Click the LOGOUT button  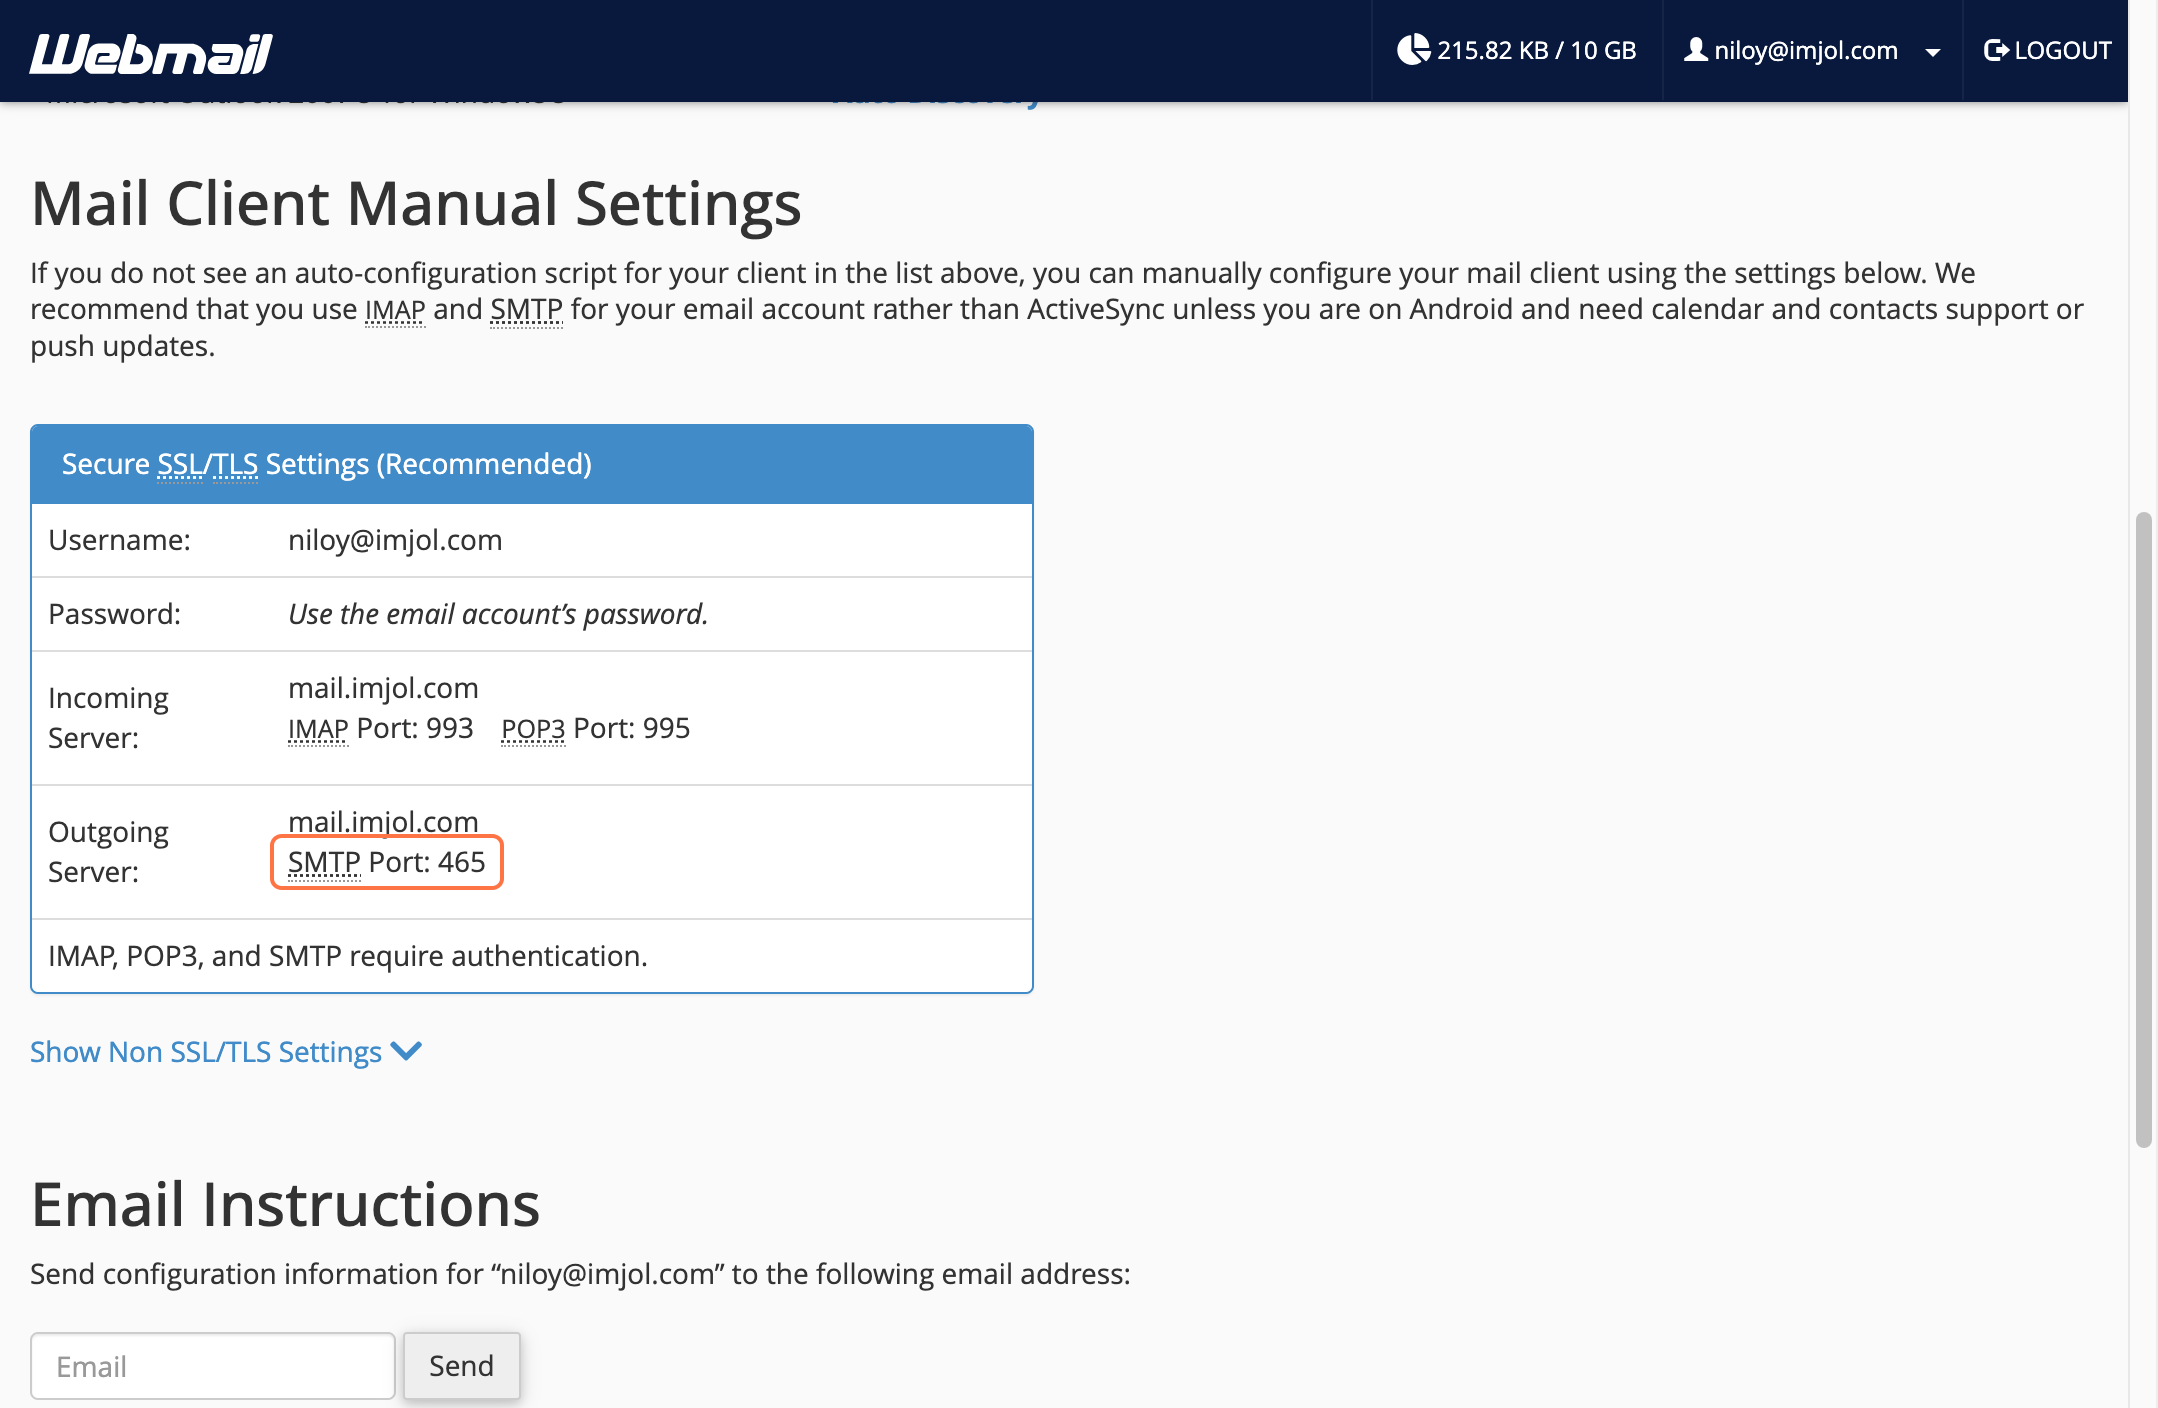(x=2047, y=50)
